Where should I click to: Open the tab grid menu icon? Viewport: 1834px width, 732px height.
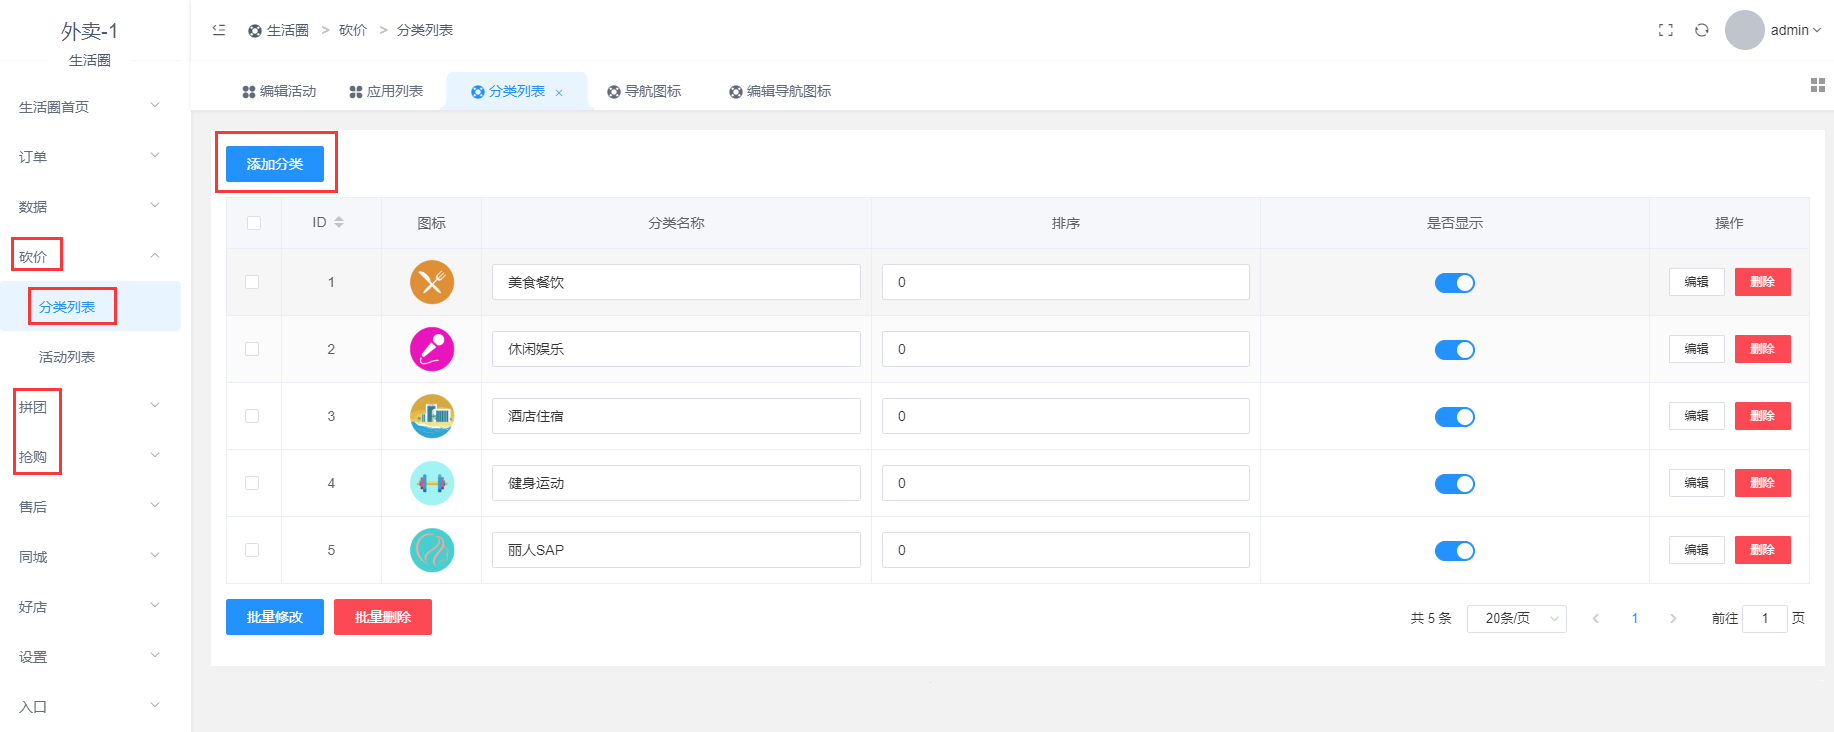(1818, 85)
